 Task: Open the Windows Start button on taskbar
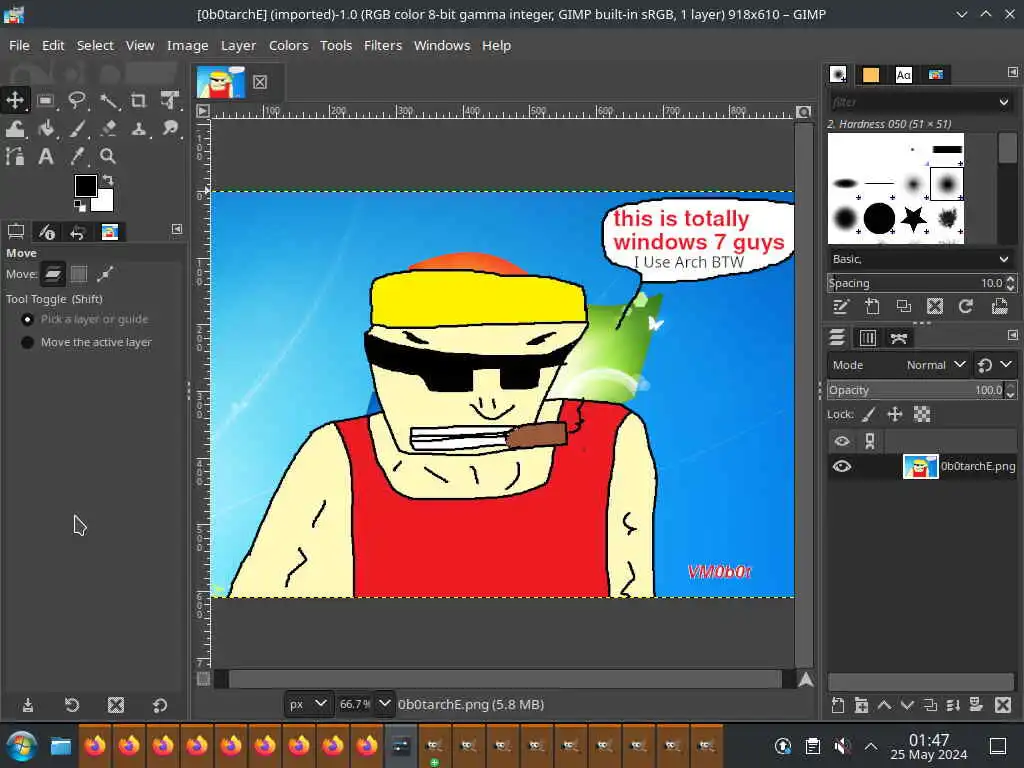pyautogui.click(x=21, y=746)
